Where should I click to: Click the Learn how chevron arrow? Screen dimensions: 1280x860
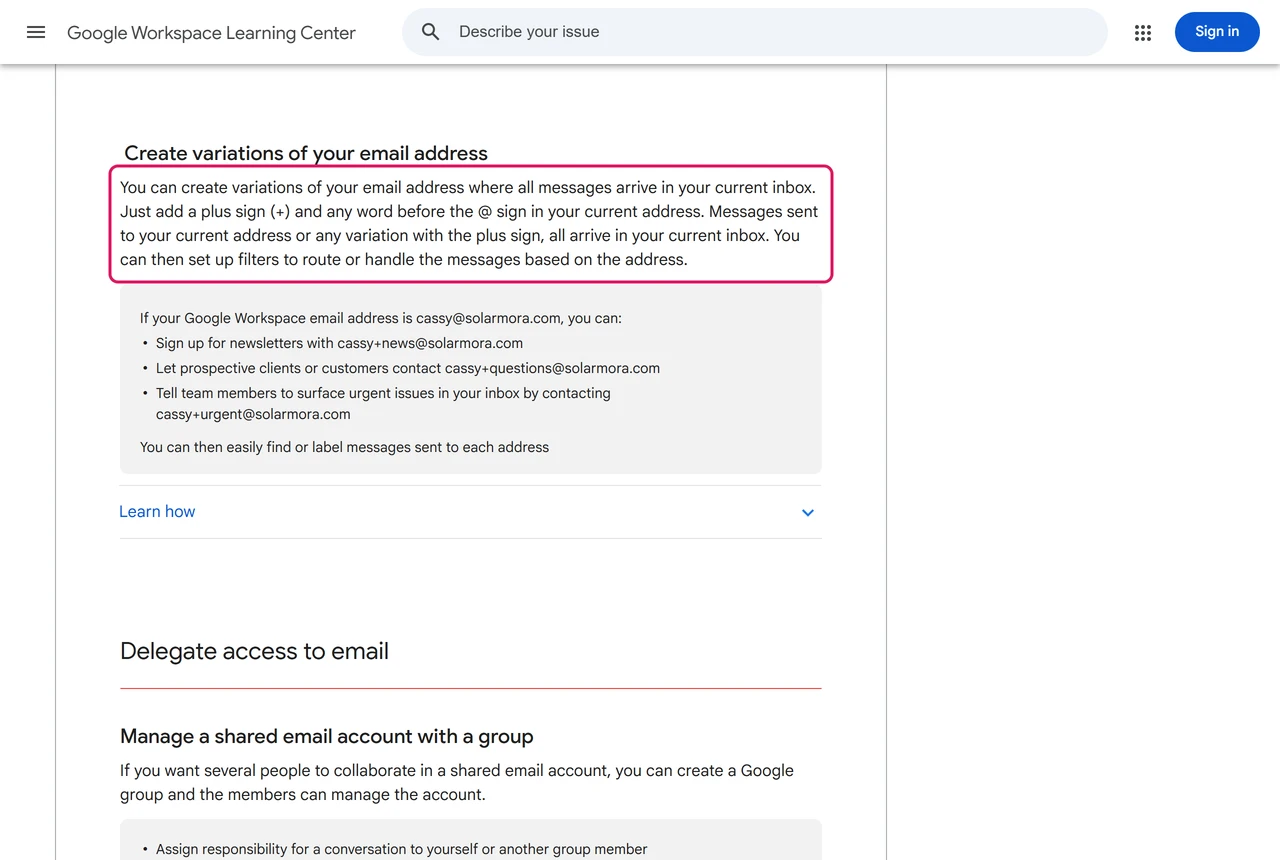[x=808, y=513]
